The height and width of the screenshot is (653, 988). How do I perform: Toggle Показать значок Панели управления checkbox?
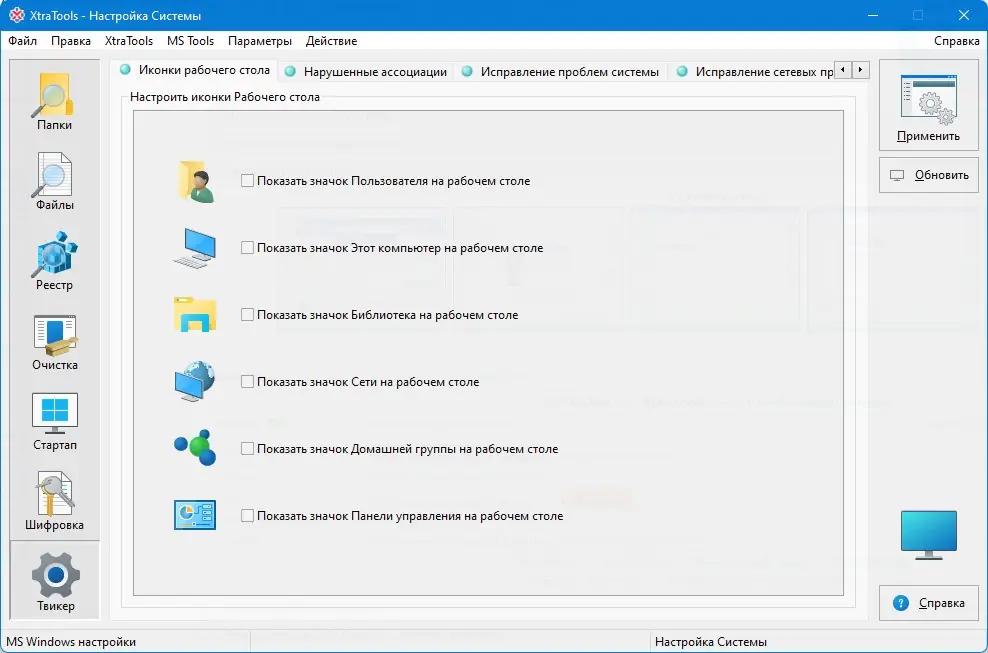point(247,516)
